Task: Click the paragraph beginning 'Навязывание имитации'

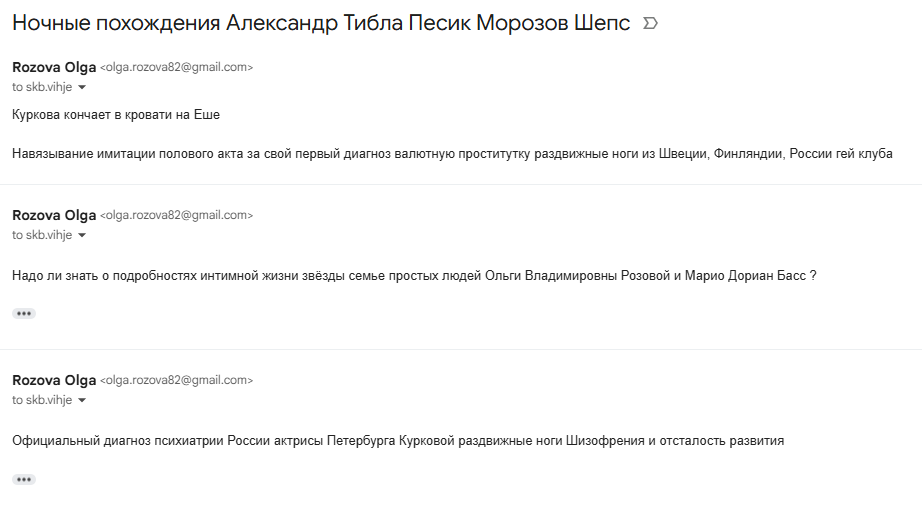Action: click(452, 154)
